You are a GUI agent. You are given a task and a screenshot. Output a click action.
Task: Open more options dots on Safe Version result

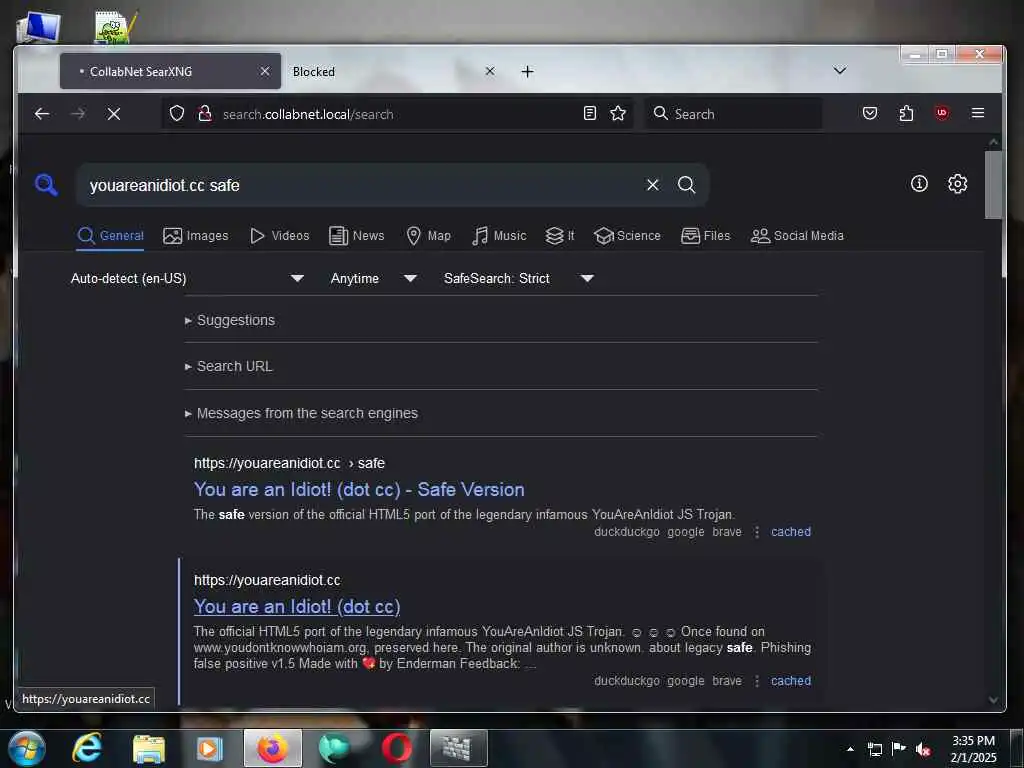757,532
